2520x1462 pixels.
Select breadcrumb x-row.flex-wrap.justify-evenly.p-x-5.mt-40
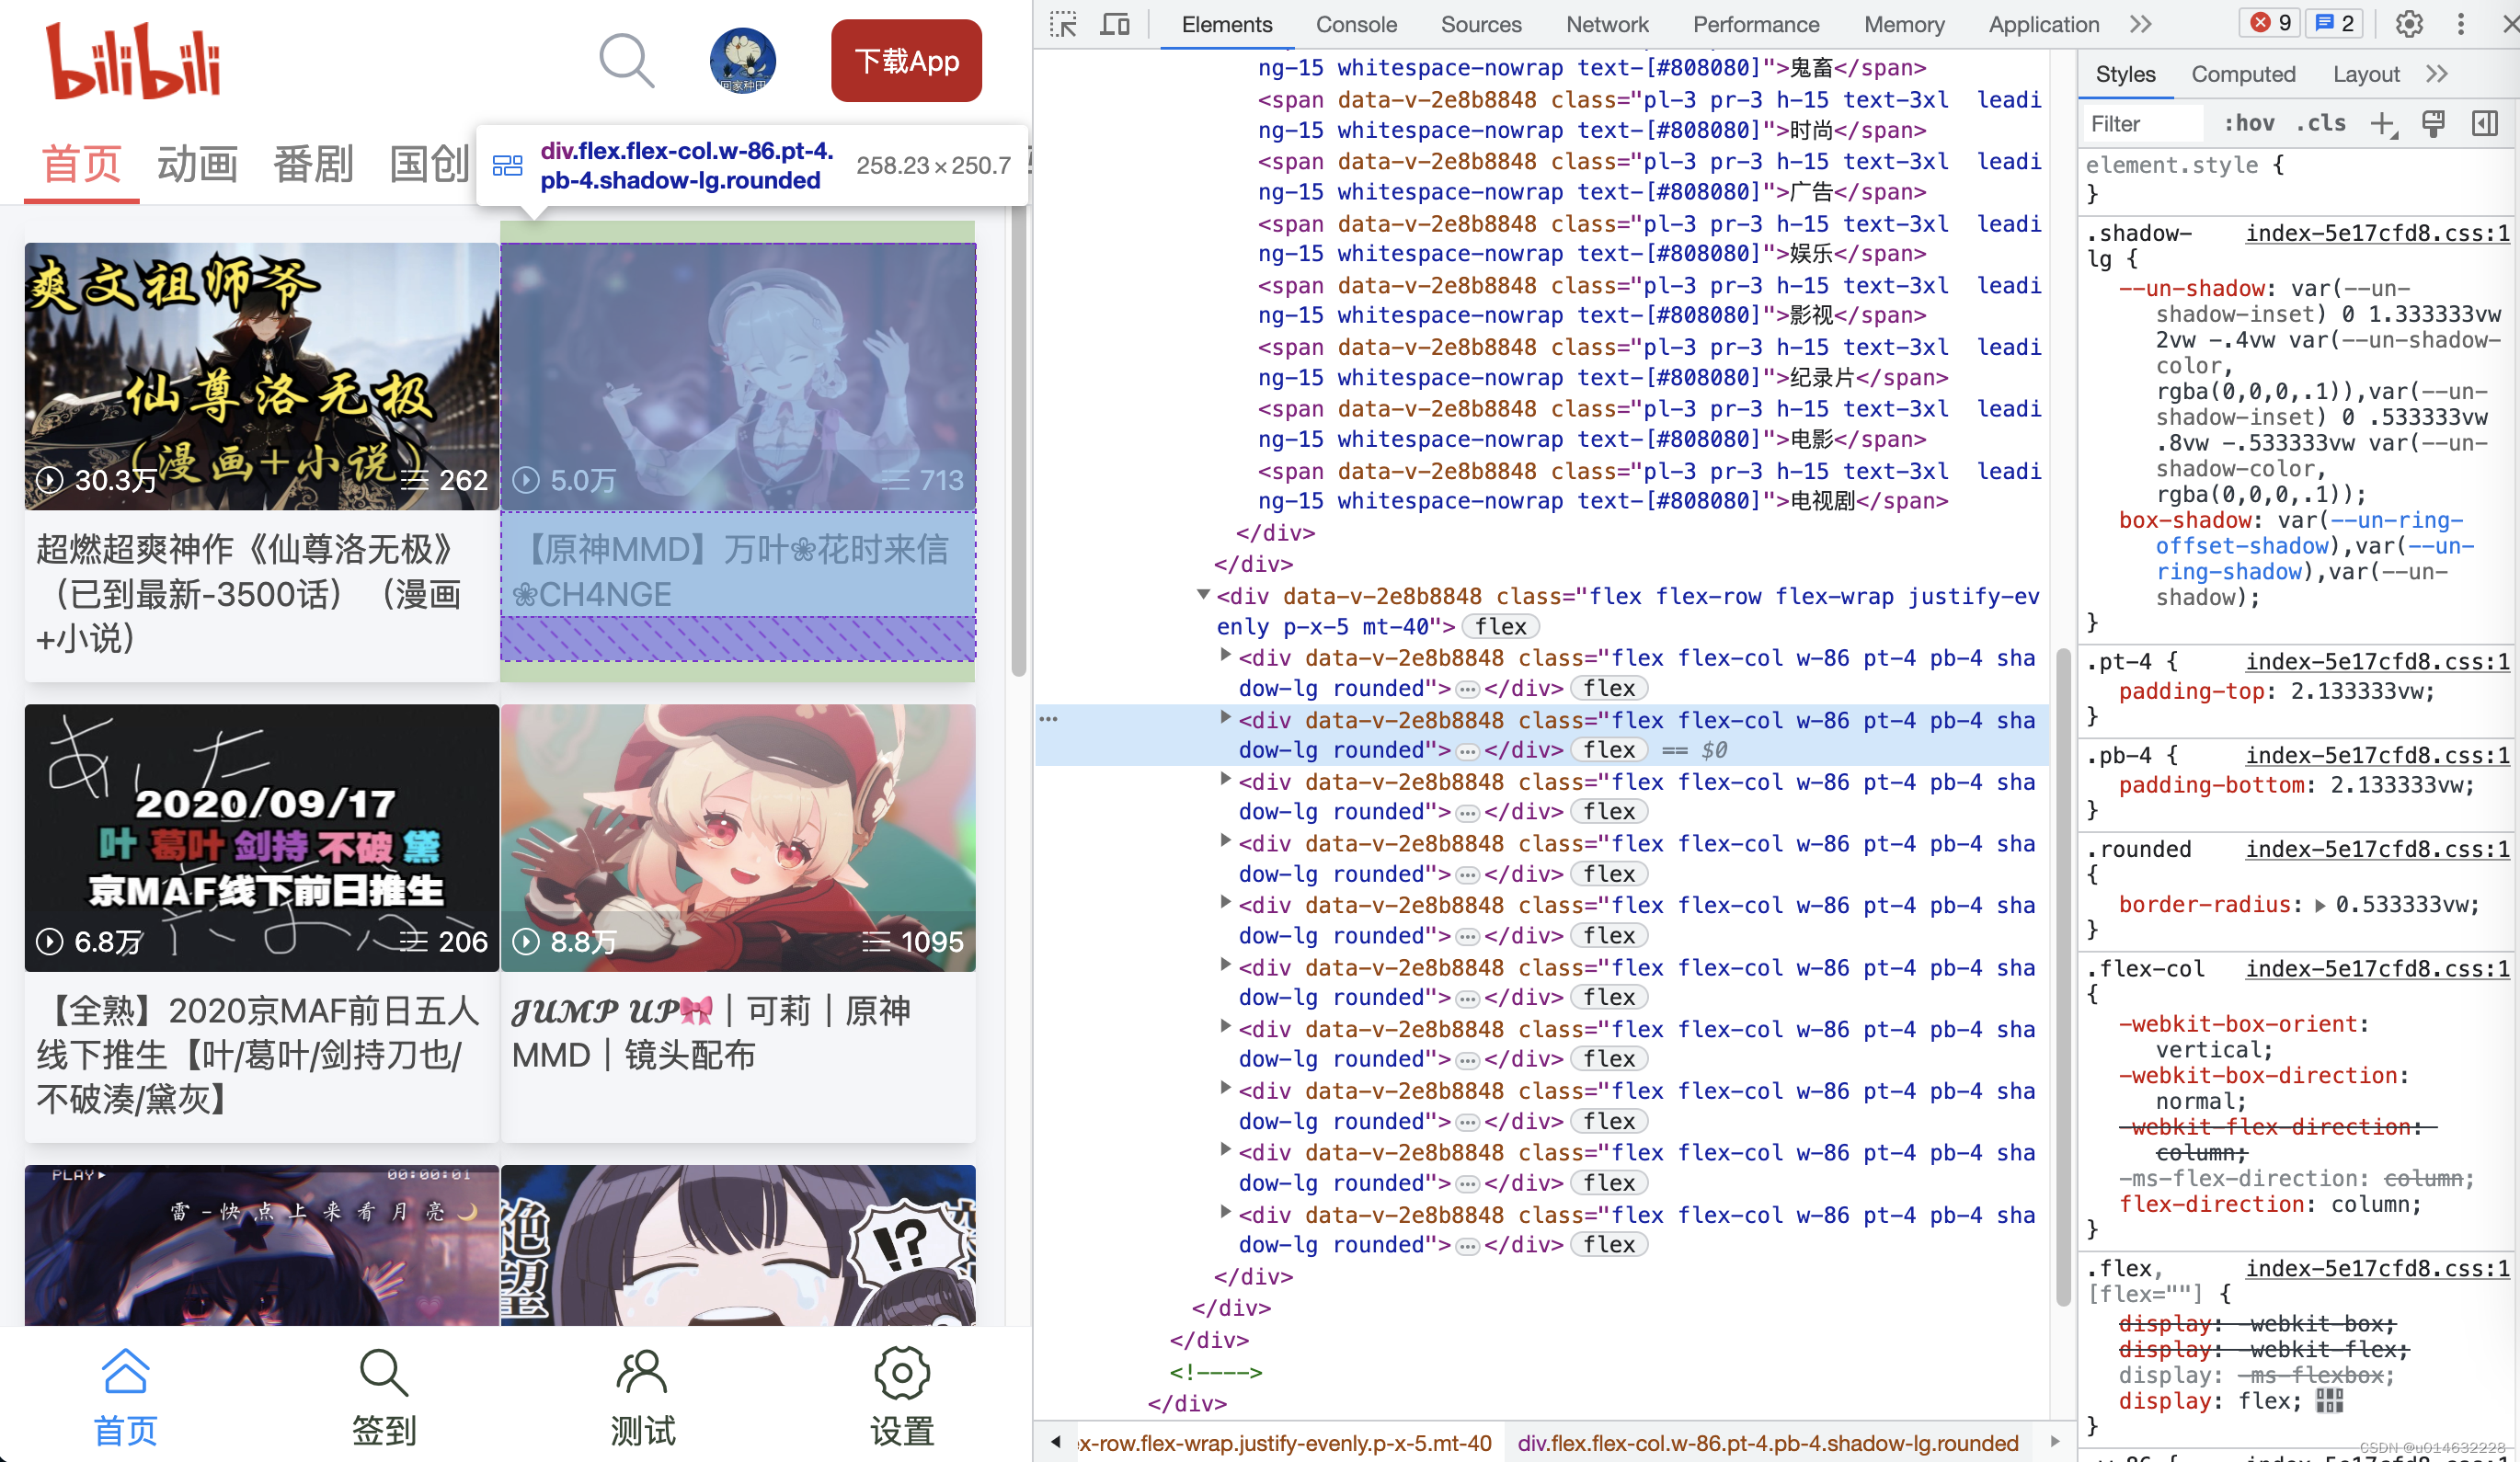pos(1284,1443)
